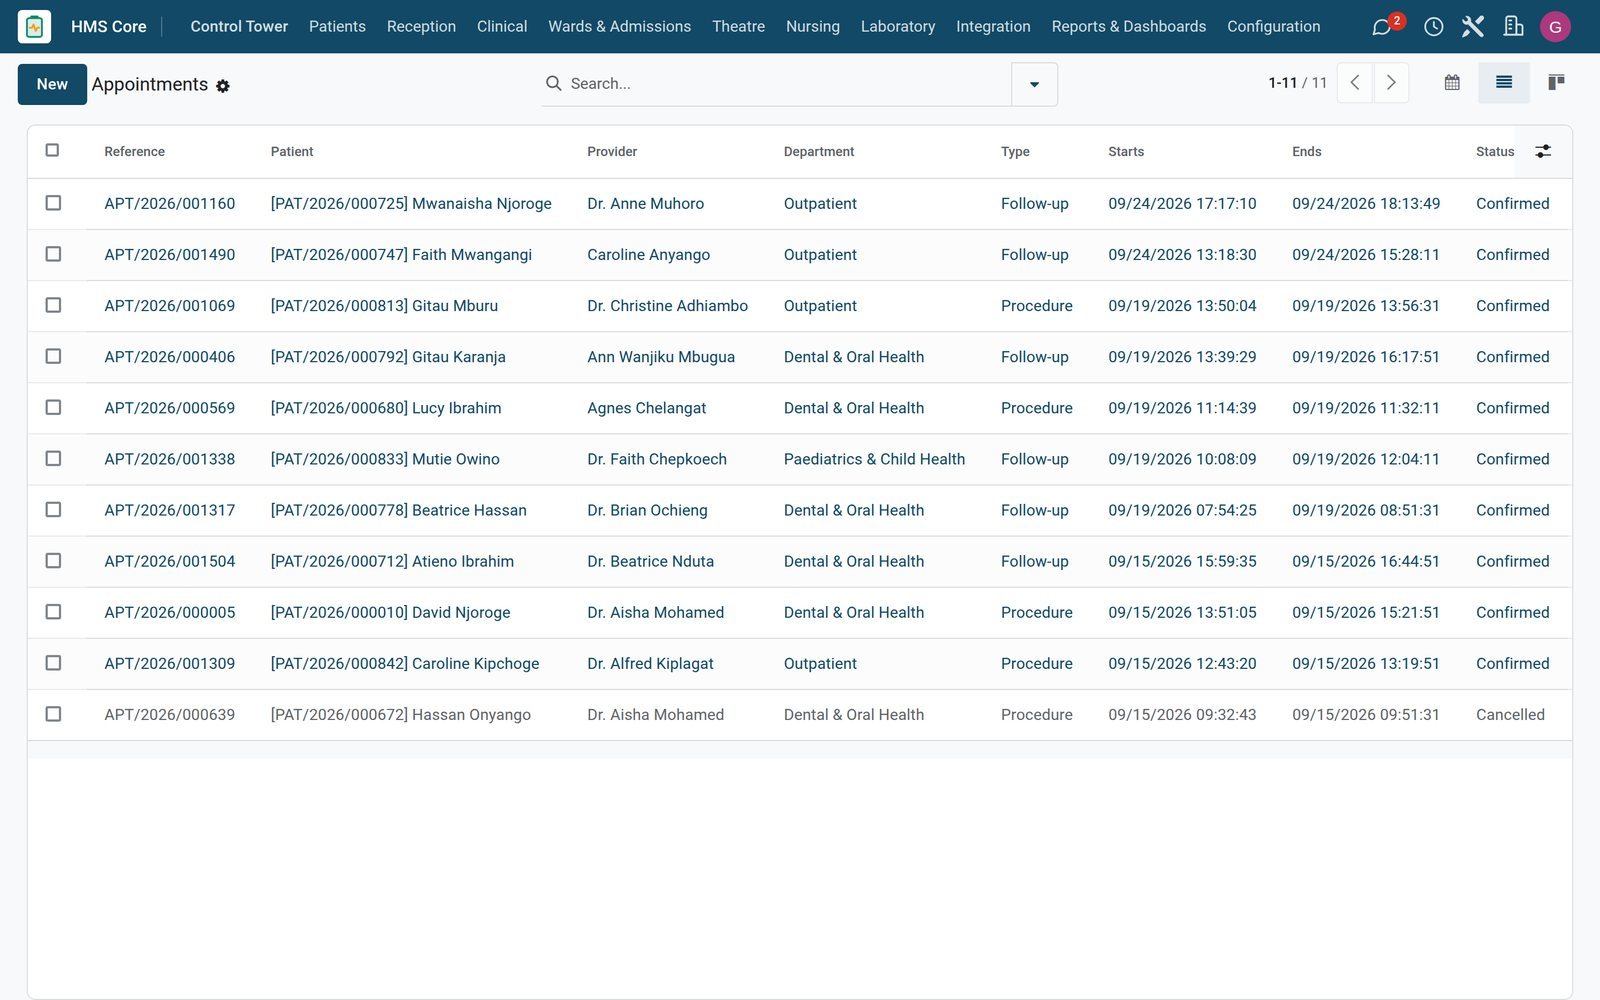Click the Cancelled status cell
The image size is (1600, 1000).
(x=1510, y=714)
